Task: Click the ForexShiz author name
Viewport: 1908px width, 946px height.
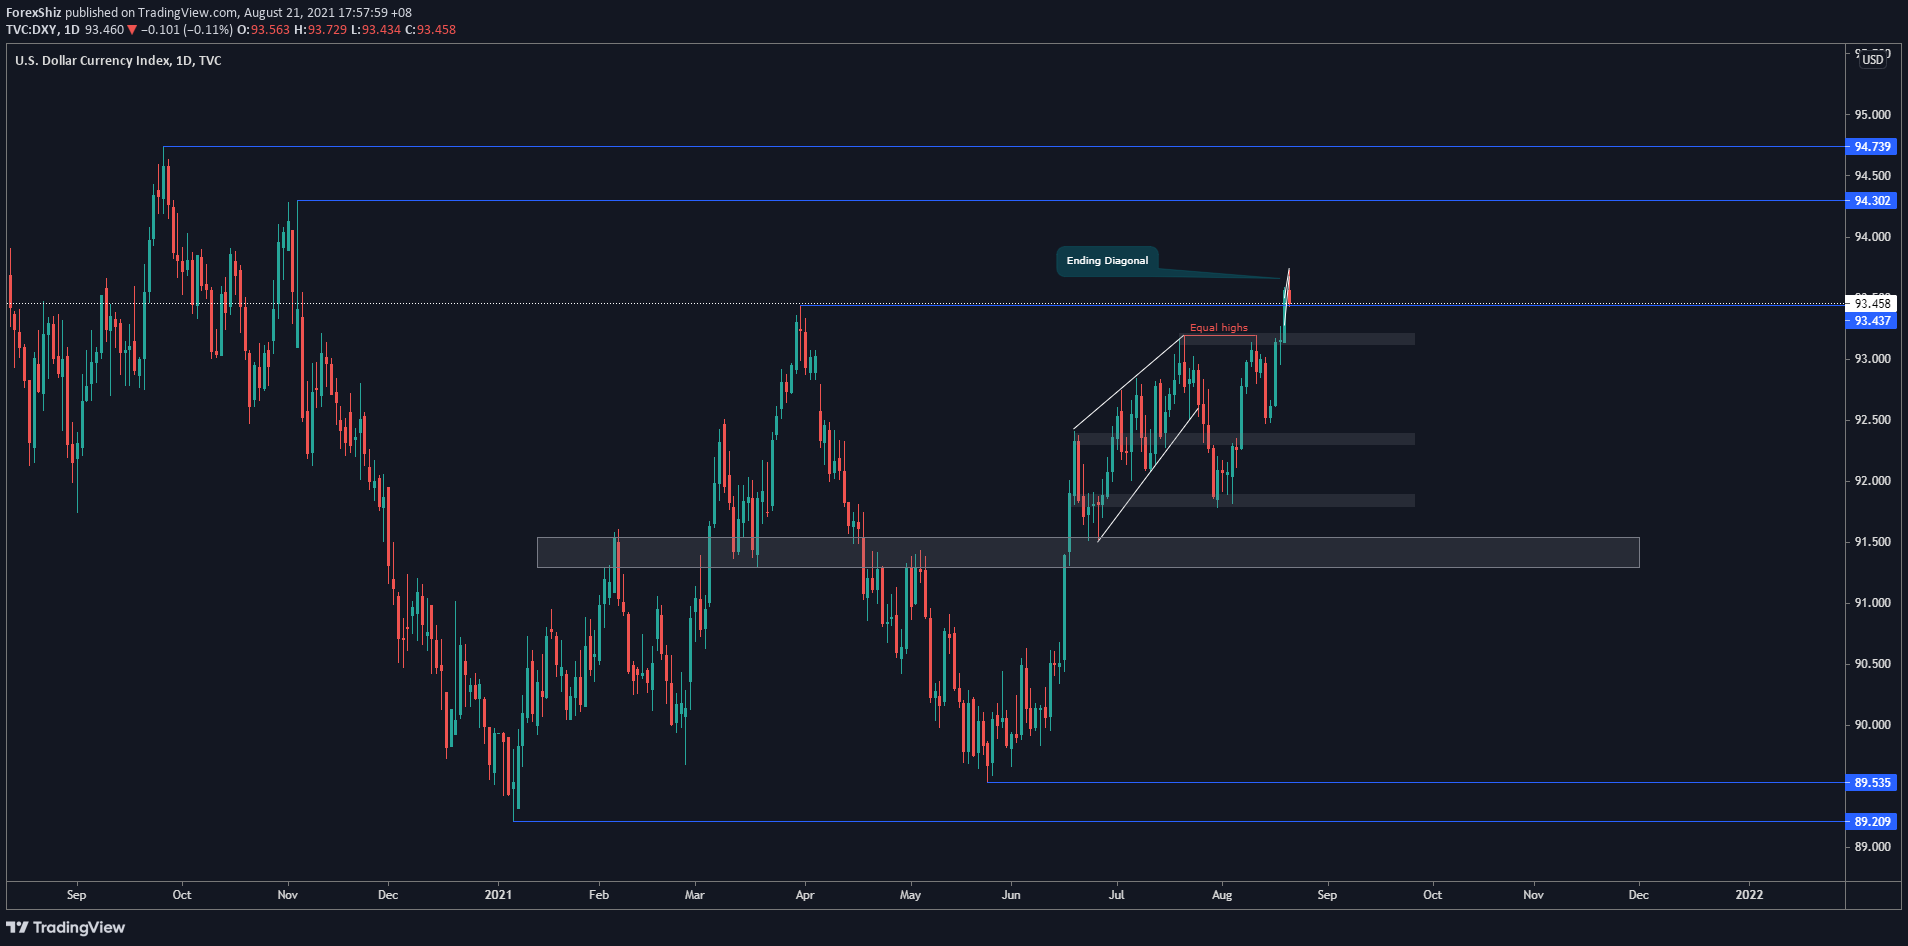Action: coord(34,13)
